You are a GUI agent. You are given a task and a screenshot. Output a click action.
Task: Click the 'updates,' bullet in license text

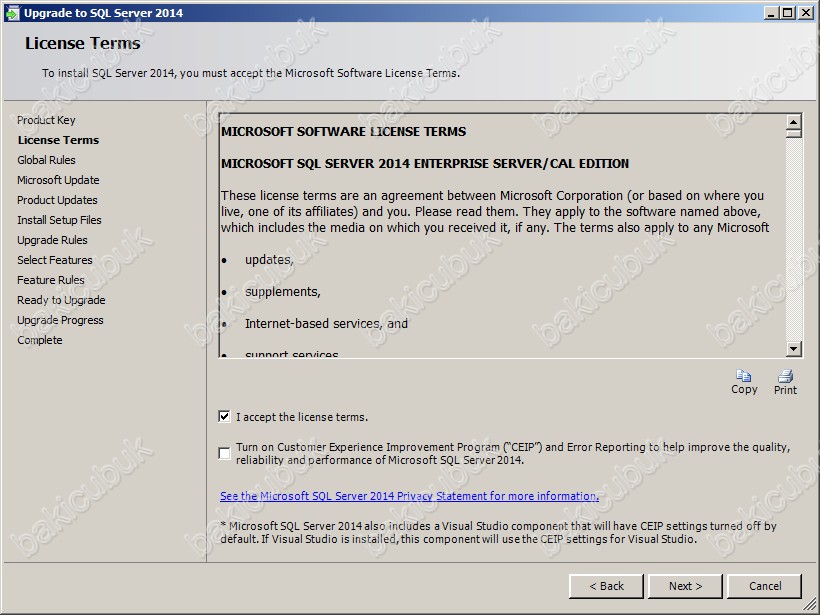(x=269, y=260)
